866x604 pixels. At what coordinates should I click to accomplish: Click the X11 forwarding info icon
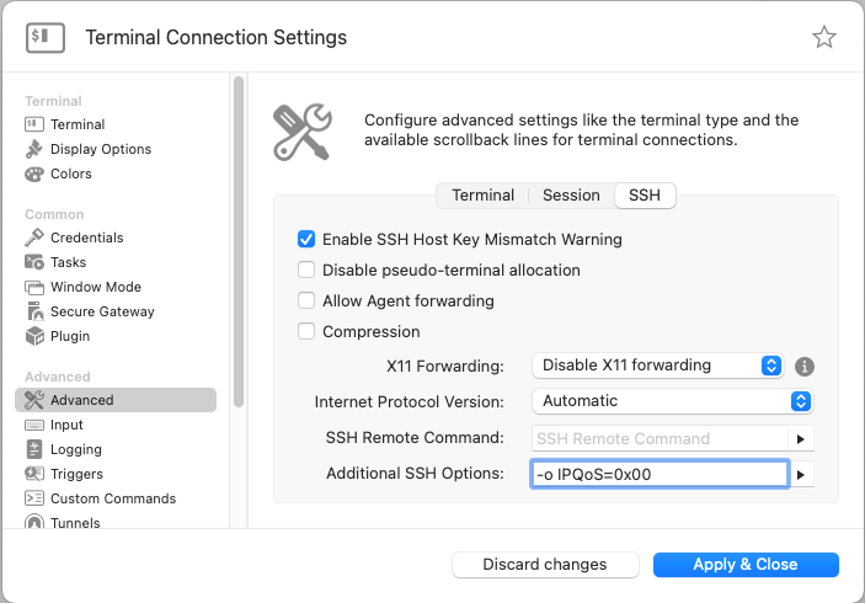coord(804,367)
